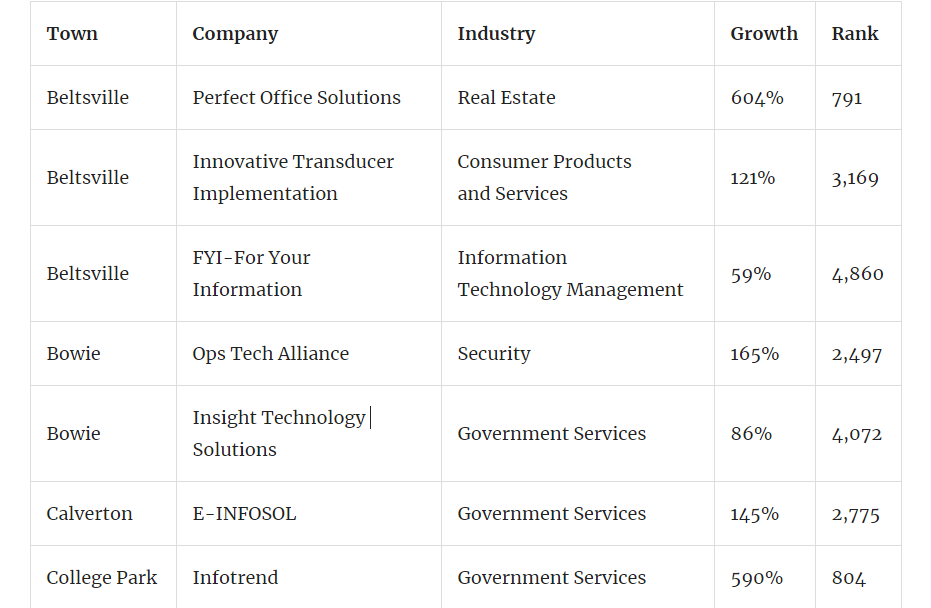Select the Rank column header

pos(855,34)
